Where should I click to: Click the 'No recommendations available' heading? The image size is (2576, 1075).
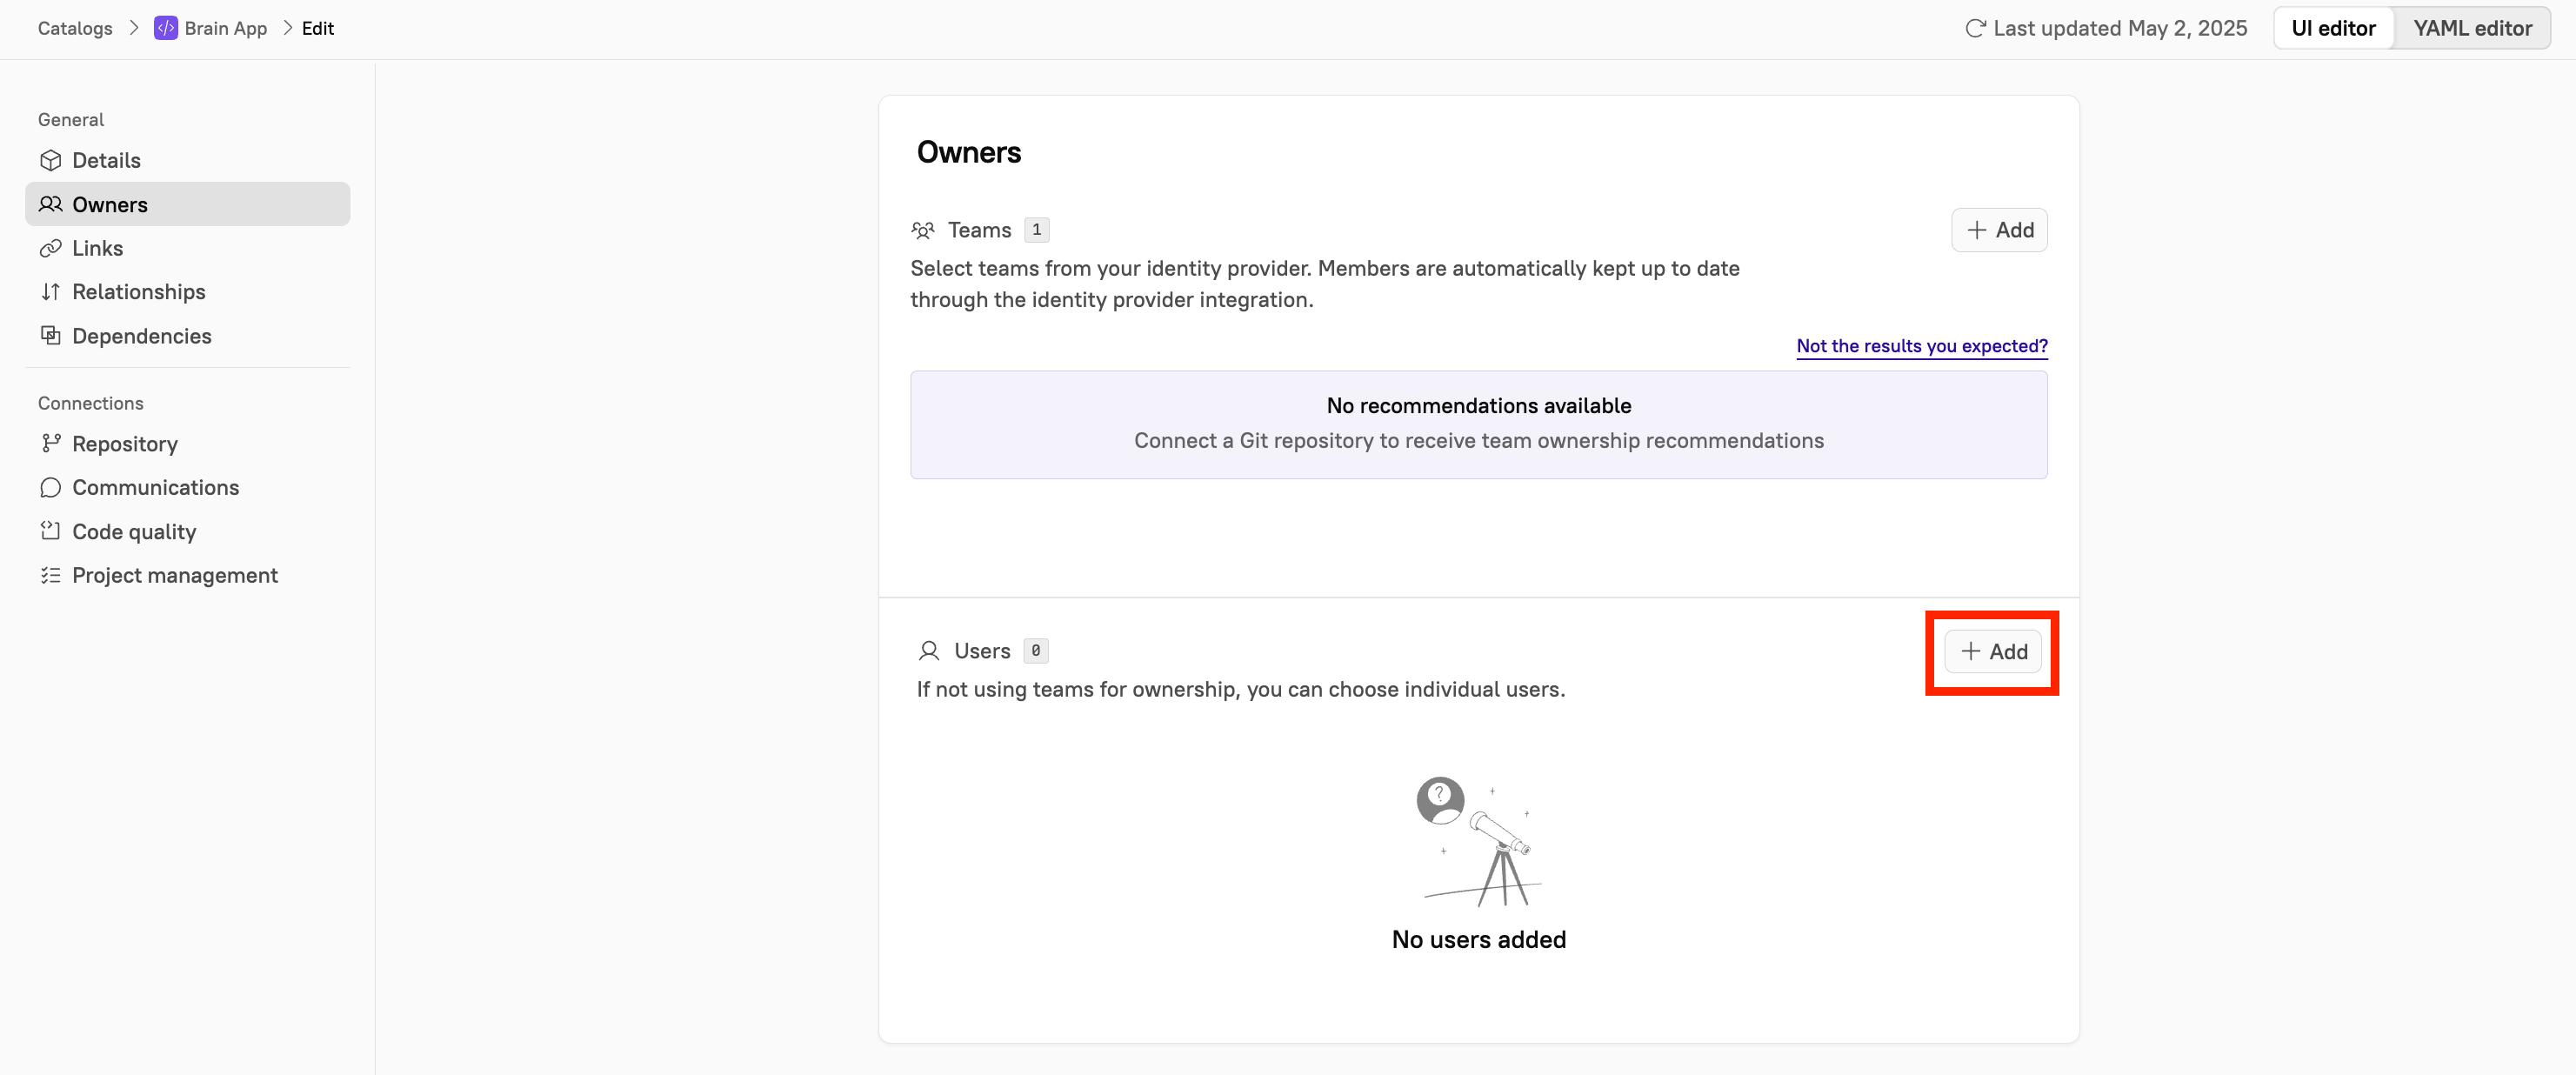coord(1479,405)
